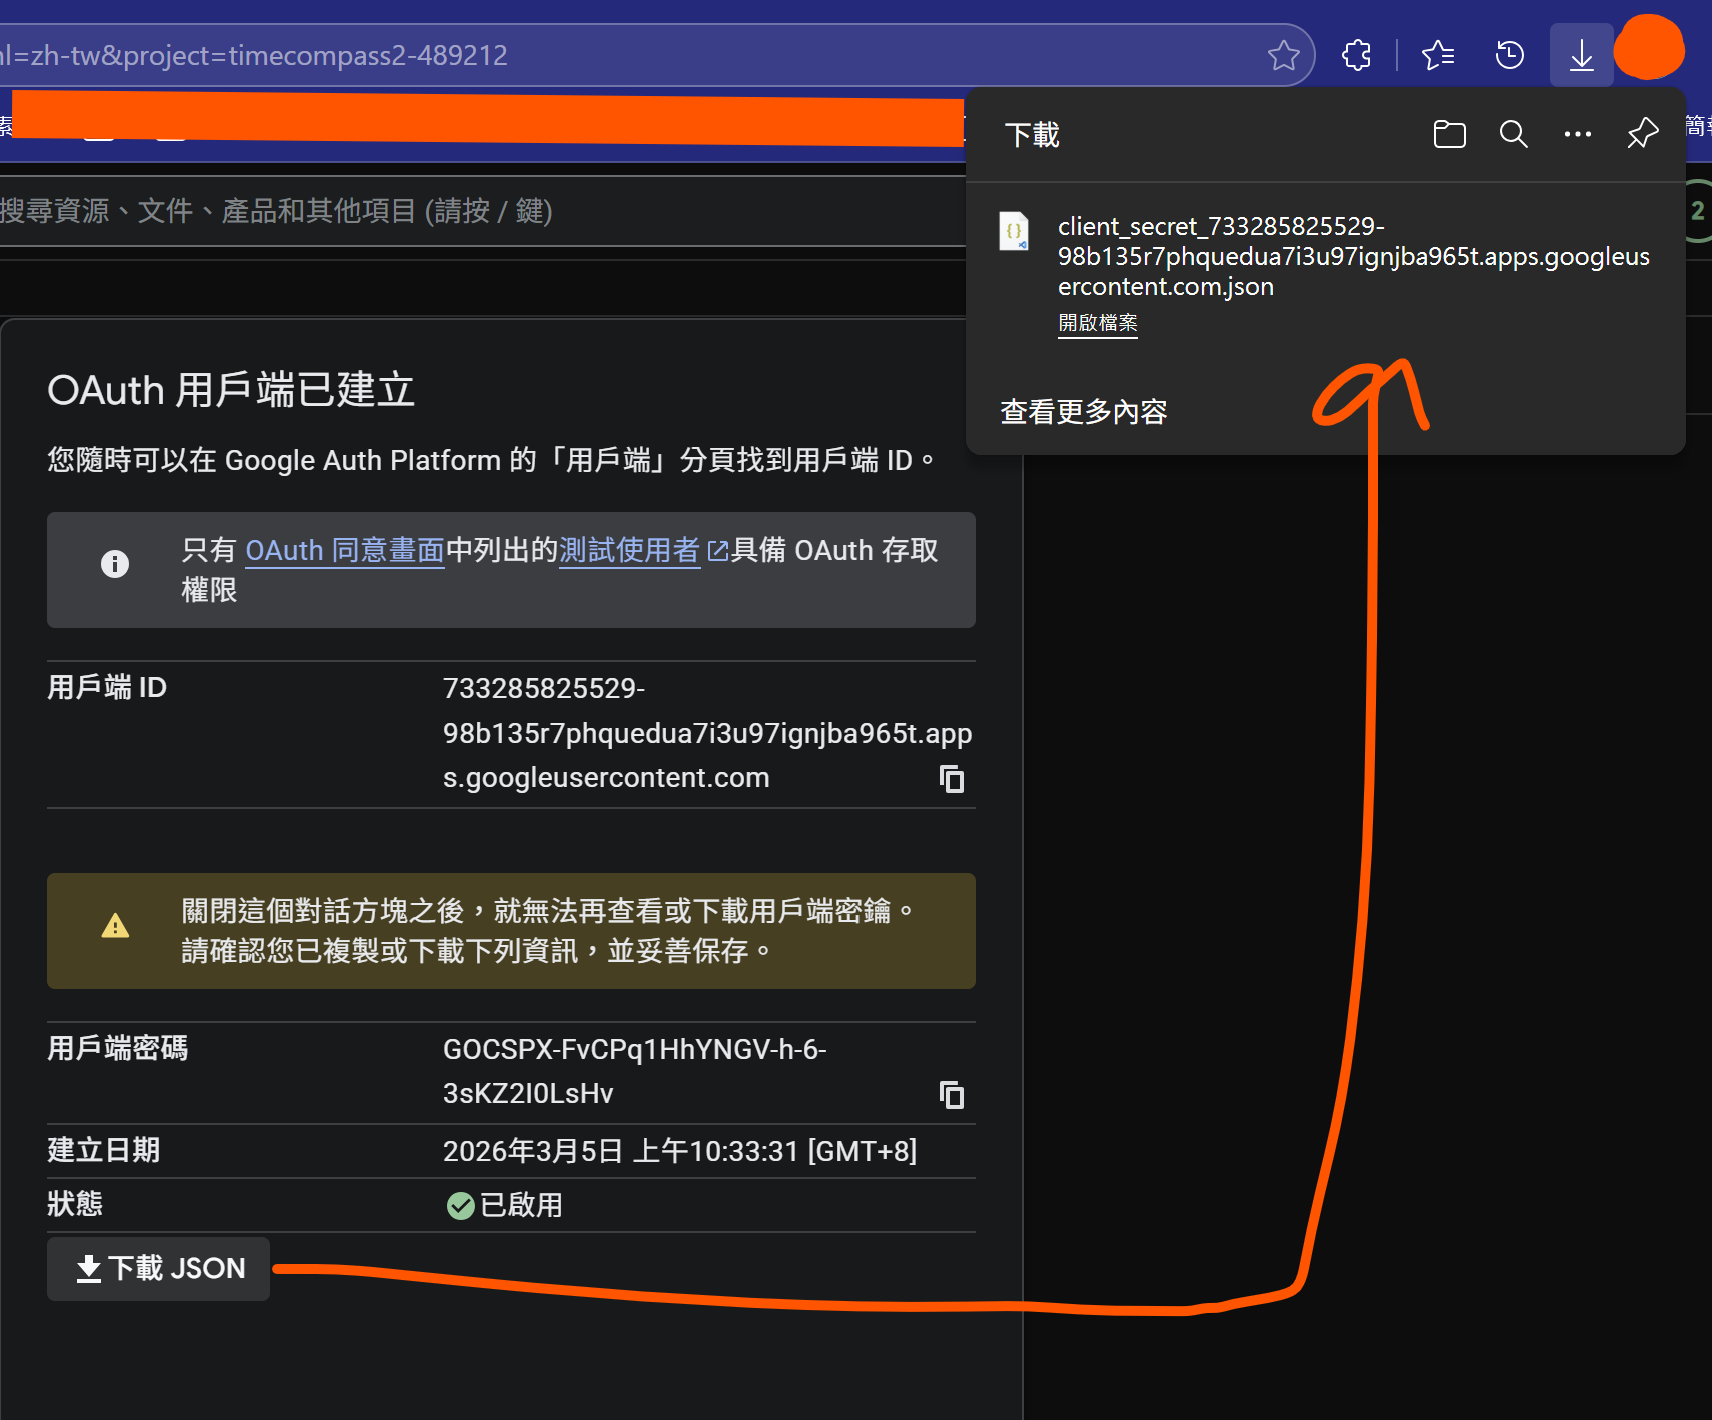Open downloads folder icon in panel
Screen dimensions: 1712x1420
1449,134
